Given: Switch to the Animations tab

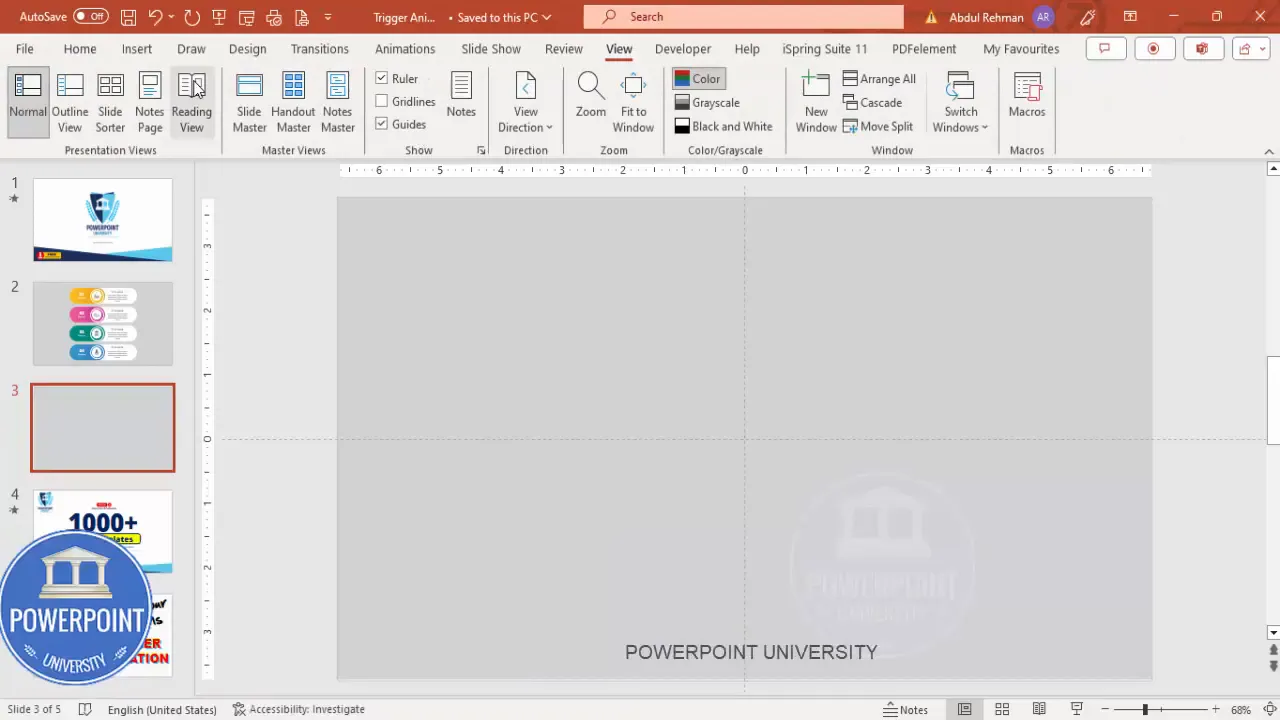Looking at the screenshot, I should tap(405, 49).
